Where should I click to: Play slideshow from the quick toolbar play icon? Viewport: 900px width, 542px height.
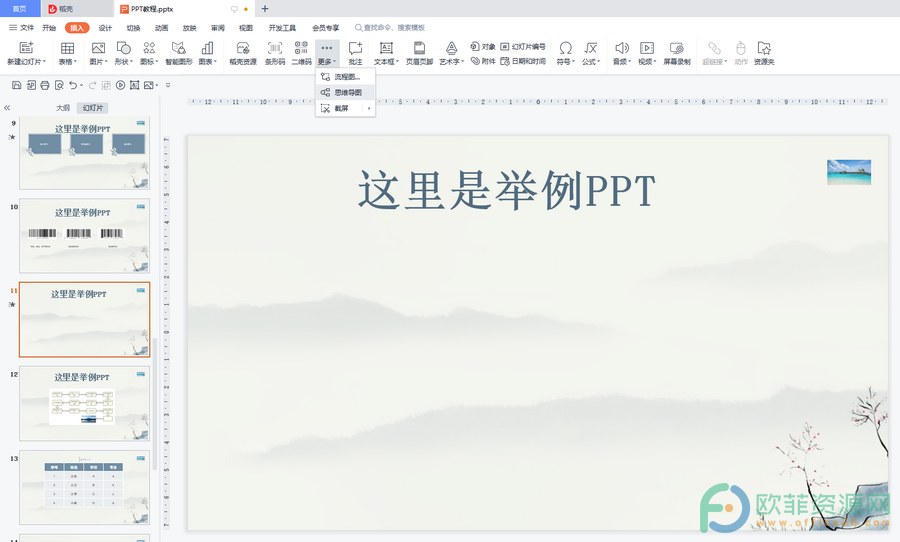pyautogui.click(x=120, y=85)
